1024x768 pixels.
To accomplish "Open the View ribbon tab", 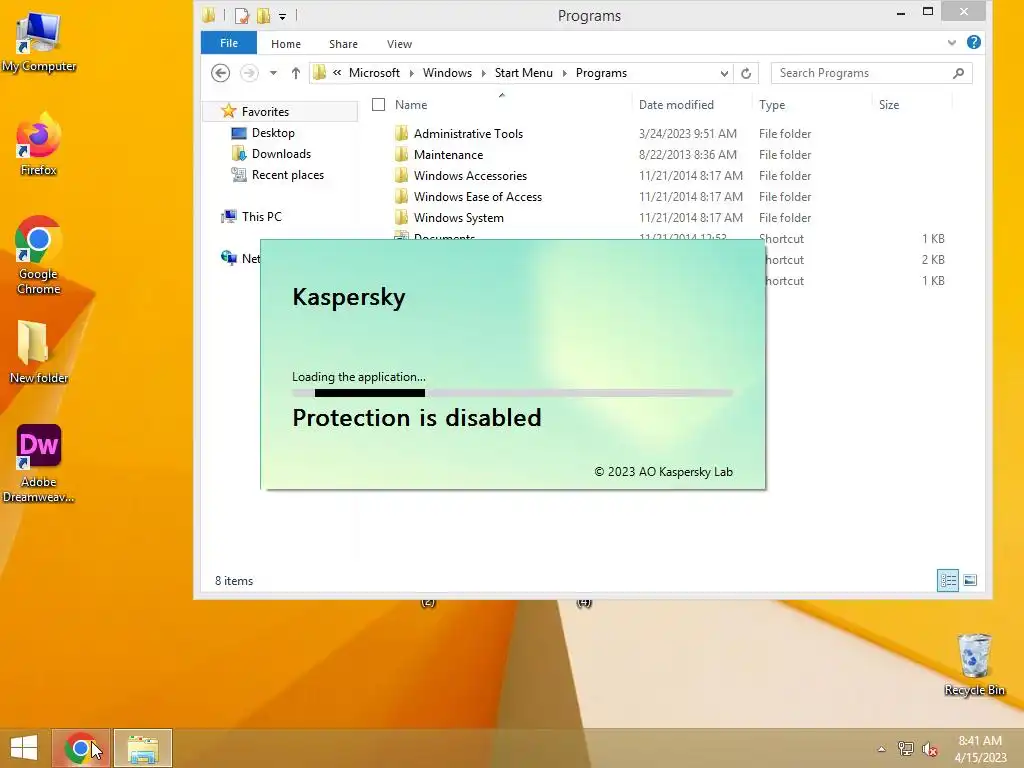I will pyautogui.click(x=399, y=44).
